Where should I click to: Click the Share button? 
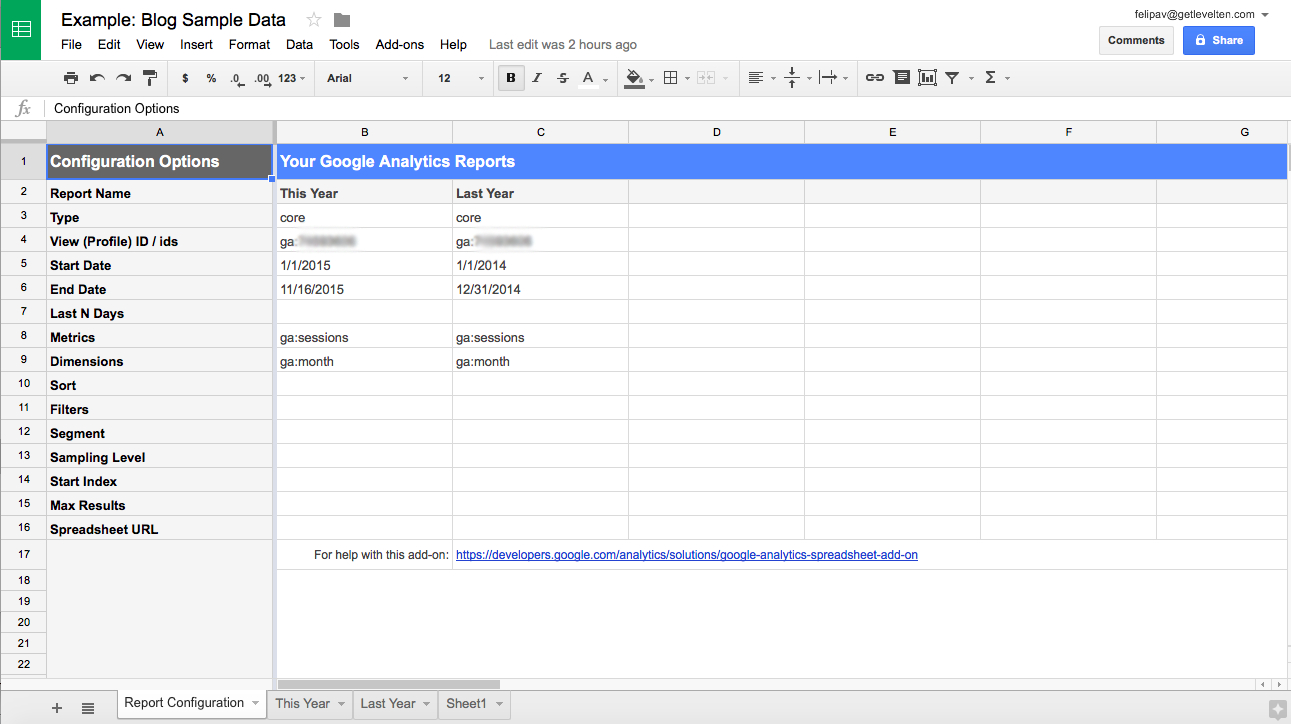click(1218, 40)
